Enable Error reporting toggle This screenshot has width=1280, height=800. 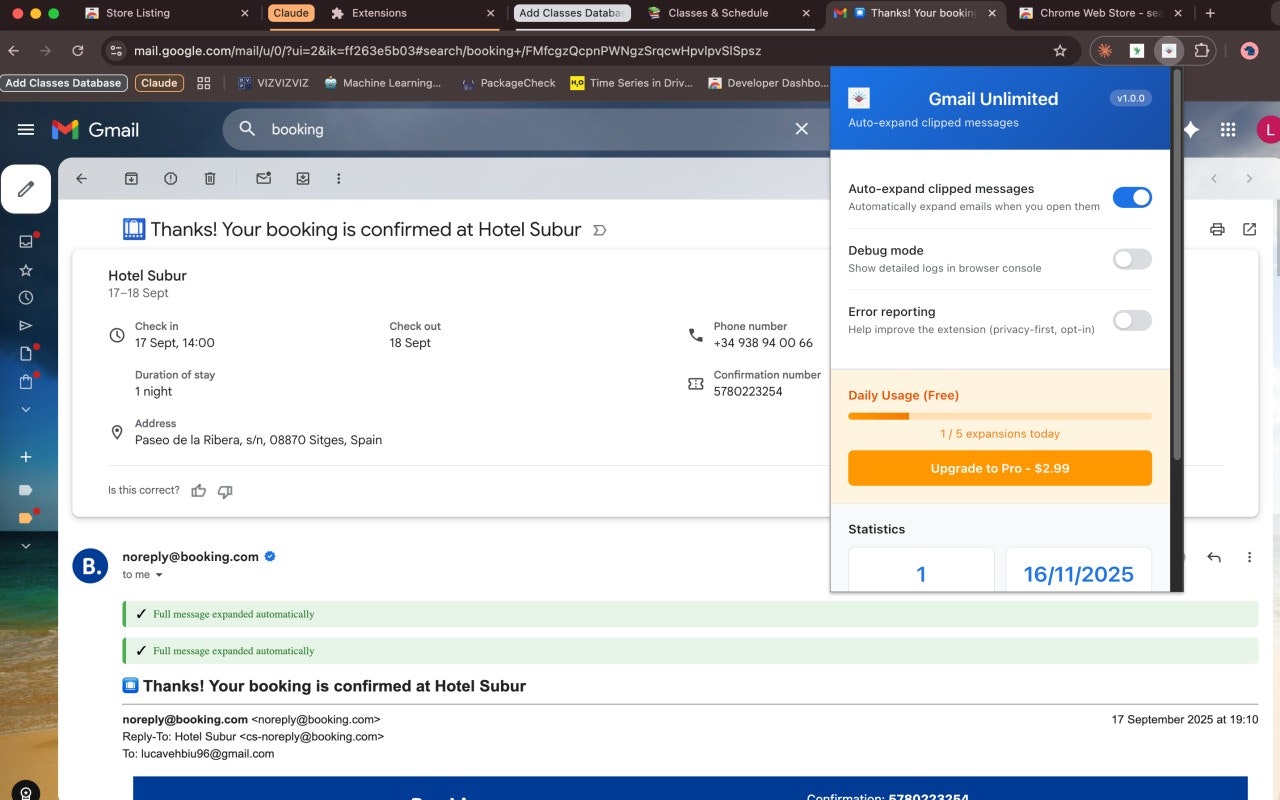click(x=1132, y=320)
